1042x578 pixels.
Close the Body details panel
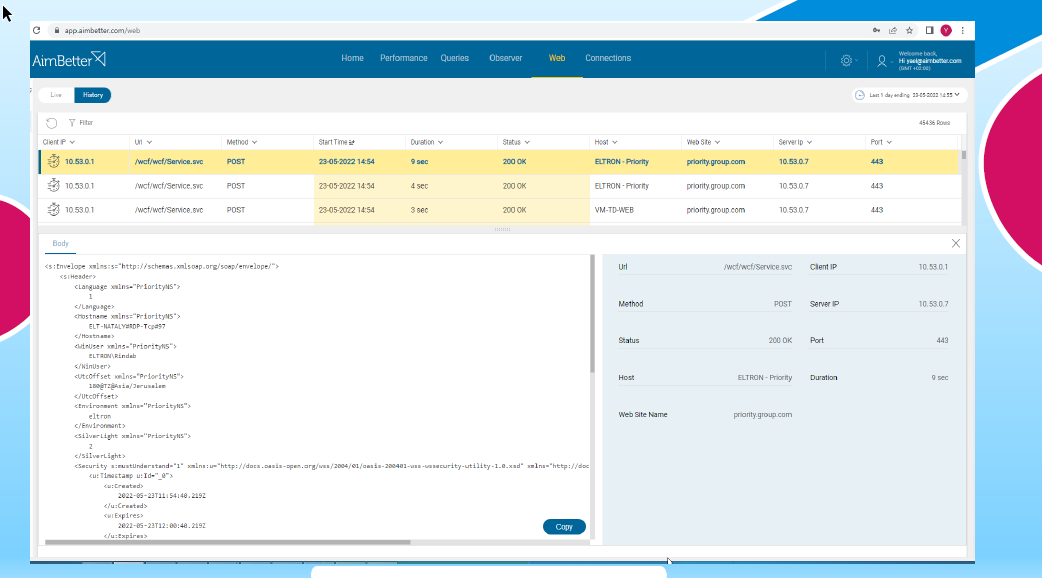[955, 243]
